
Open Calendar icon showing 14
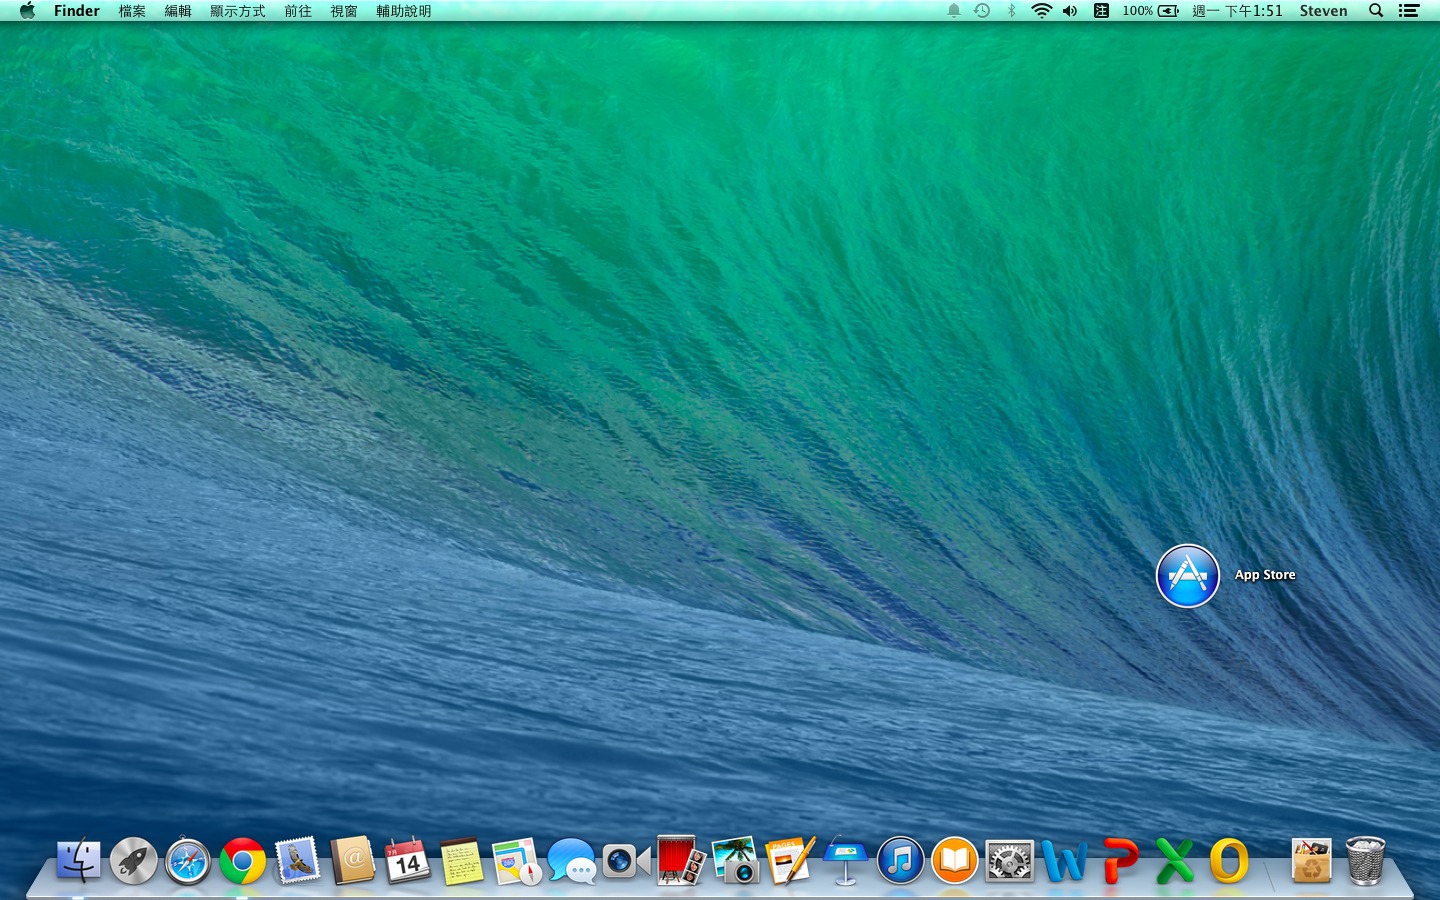[x=407, y=860]
